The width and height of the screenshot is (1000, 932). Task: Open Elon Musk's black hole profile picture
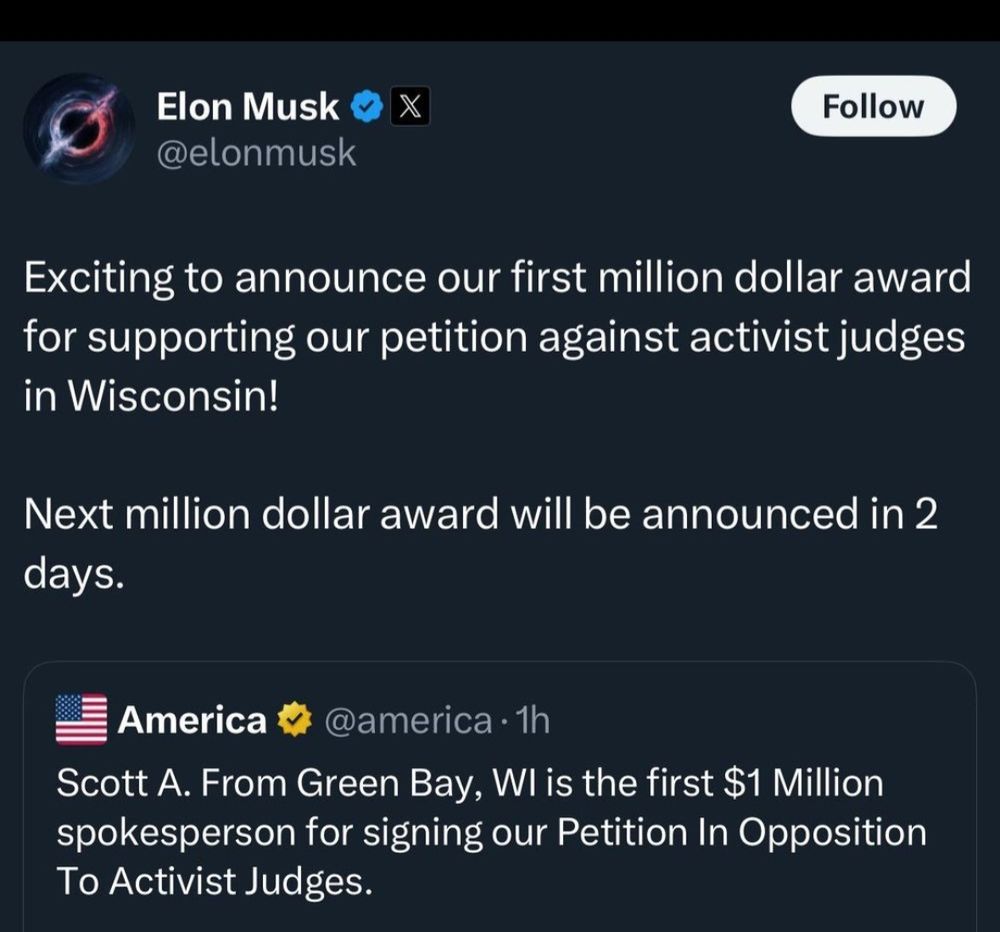pos(78,128)
